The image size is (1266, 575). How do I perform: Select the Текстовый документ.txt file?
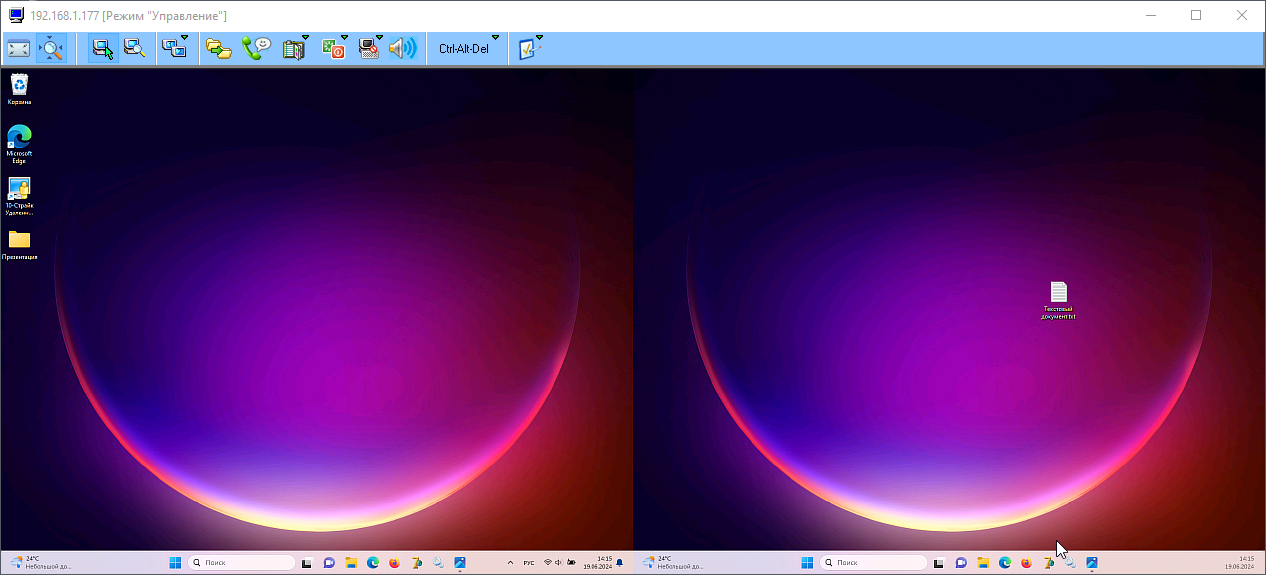pyautogui.click(x=1058, y=298)
